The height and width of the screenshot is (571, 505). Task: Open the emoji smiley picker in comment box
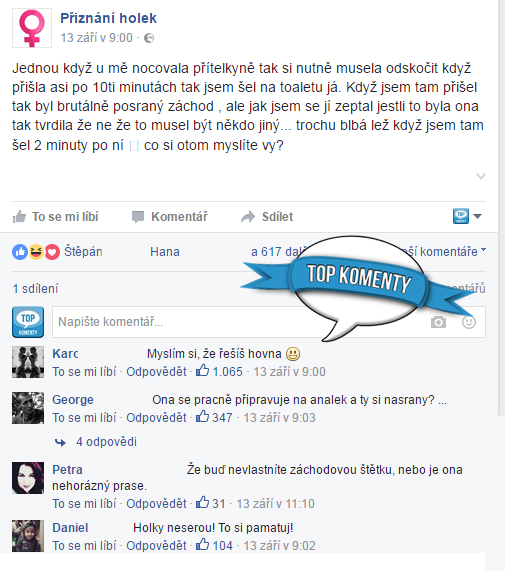(x=469, y=322)
